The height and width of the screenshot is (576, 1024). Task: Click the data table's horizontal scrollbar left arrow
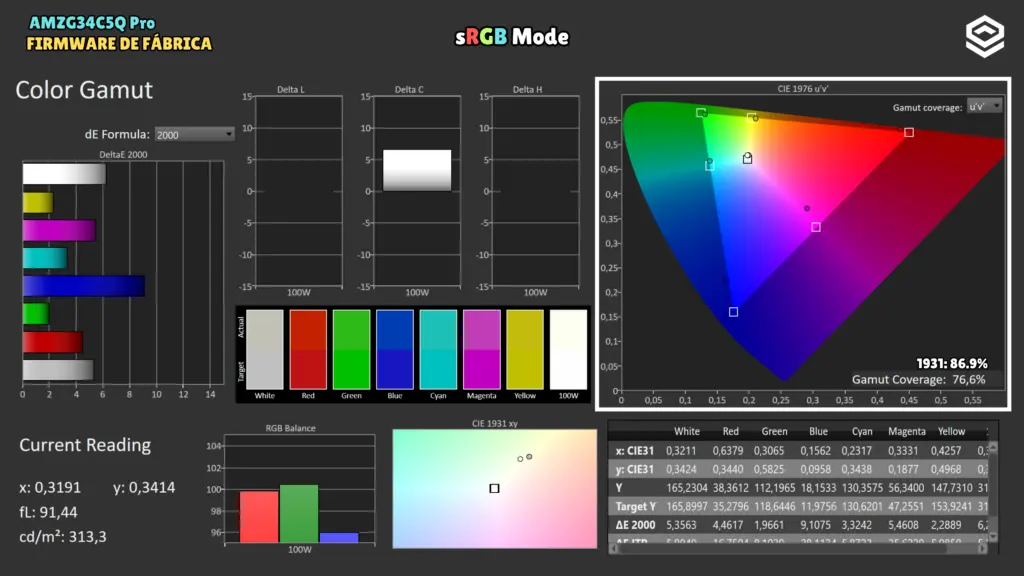(613, 549)
